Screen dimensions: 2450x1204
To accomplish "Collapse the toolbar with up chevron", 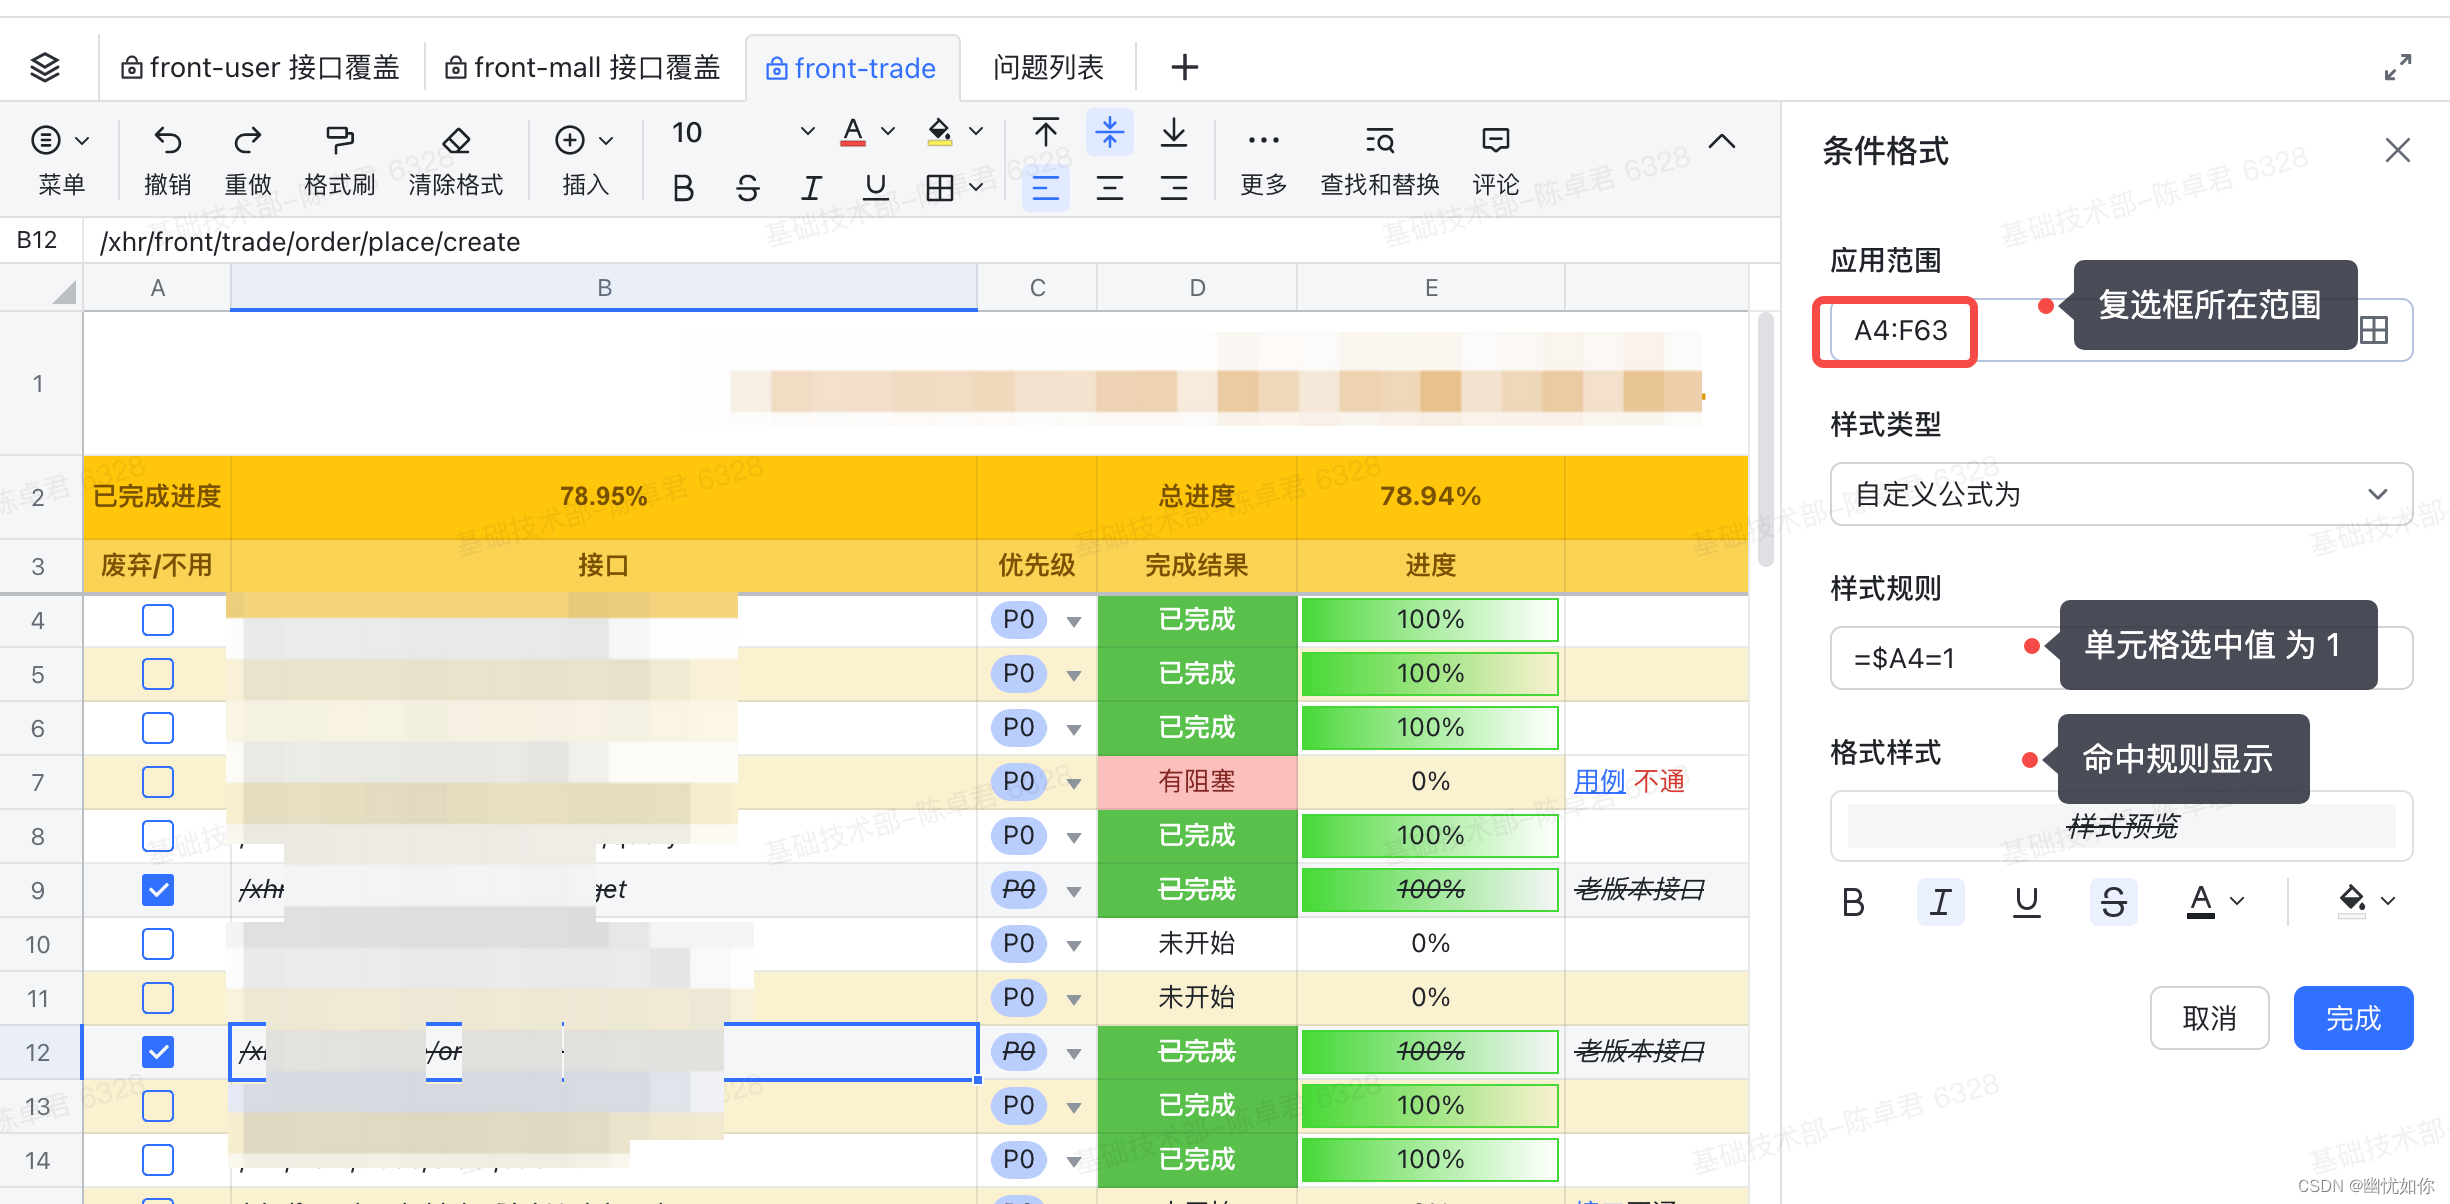I will point(1721,141).
